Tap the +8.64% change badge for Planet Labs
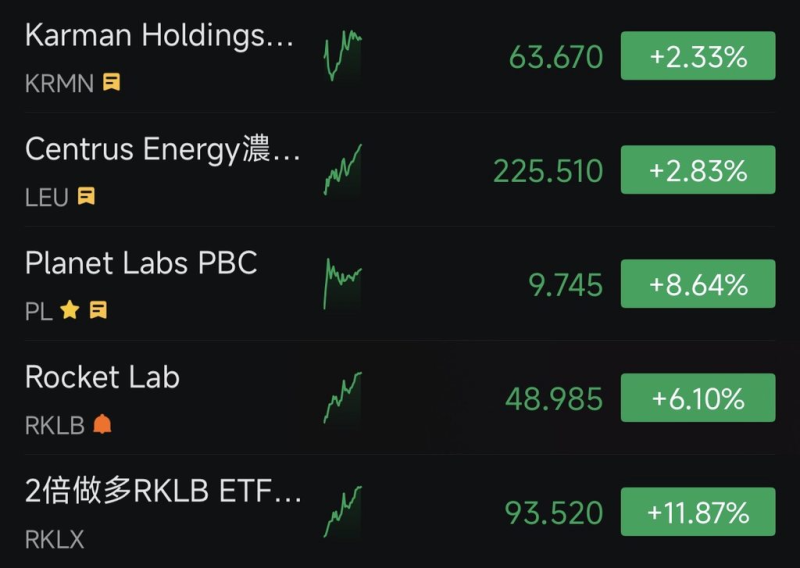 point(698,285)
